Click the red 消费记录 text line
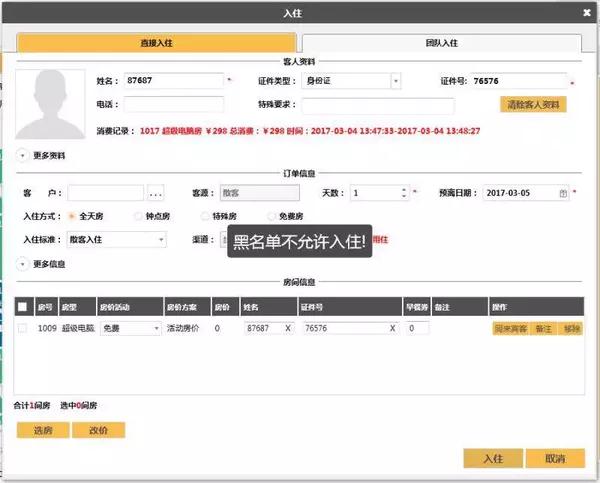The image size is (600, 483). (x=310, y=131)
